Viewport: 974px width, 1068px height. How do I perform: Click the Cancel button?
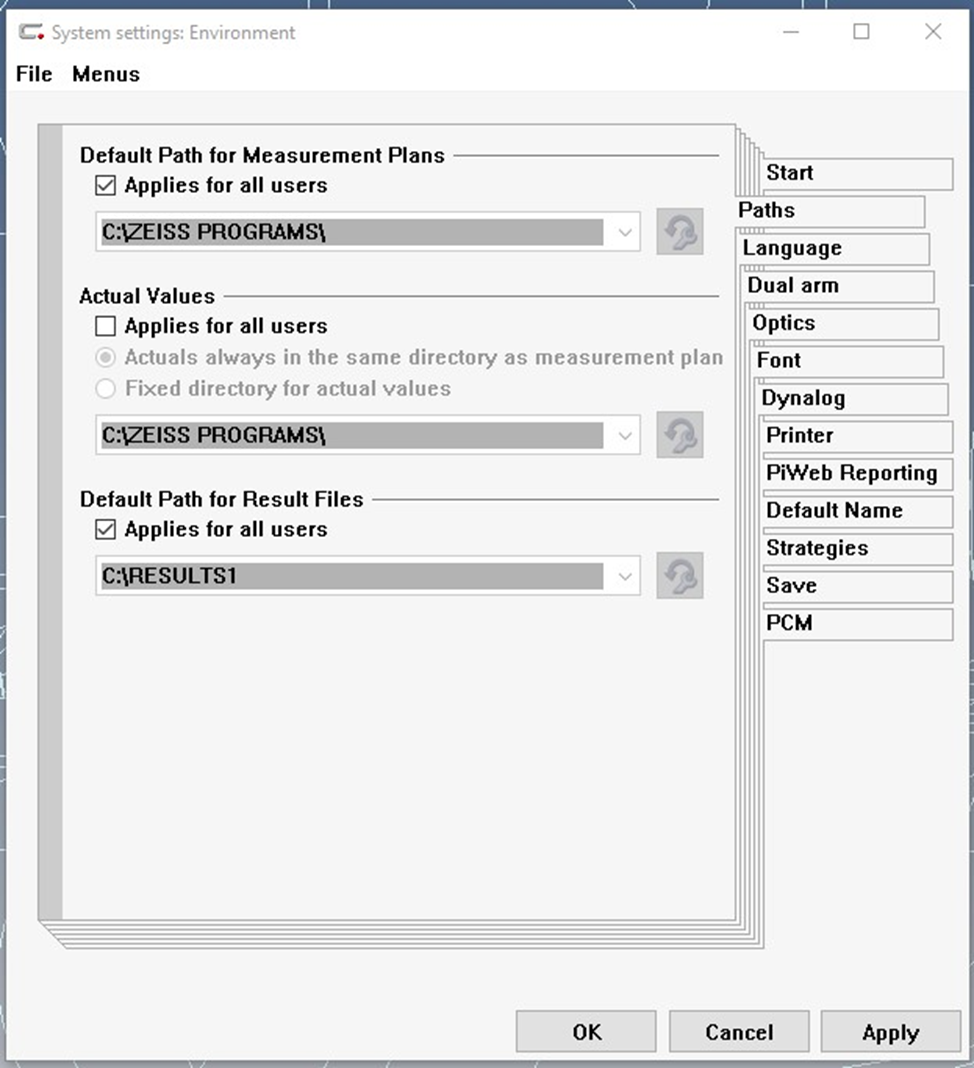tap(739, 1032)
